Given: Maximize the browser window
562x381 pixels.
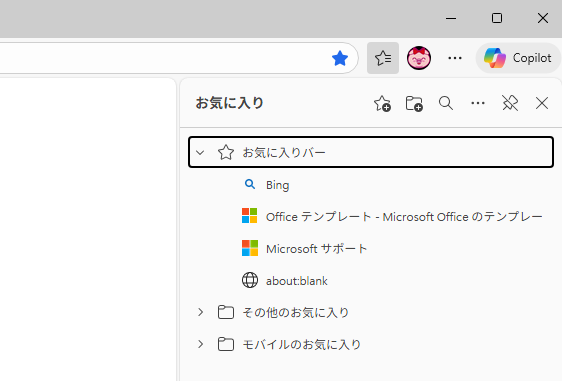Looking at the screenshot, I should [497, 18].
